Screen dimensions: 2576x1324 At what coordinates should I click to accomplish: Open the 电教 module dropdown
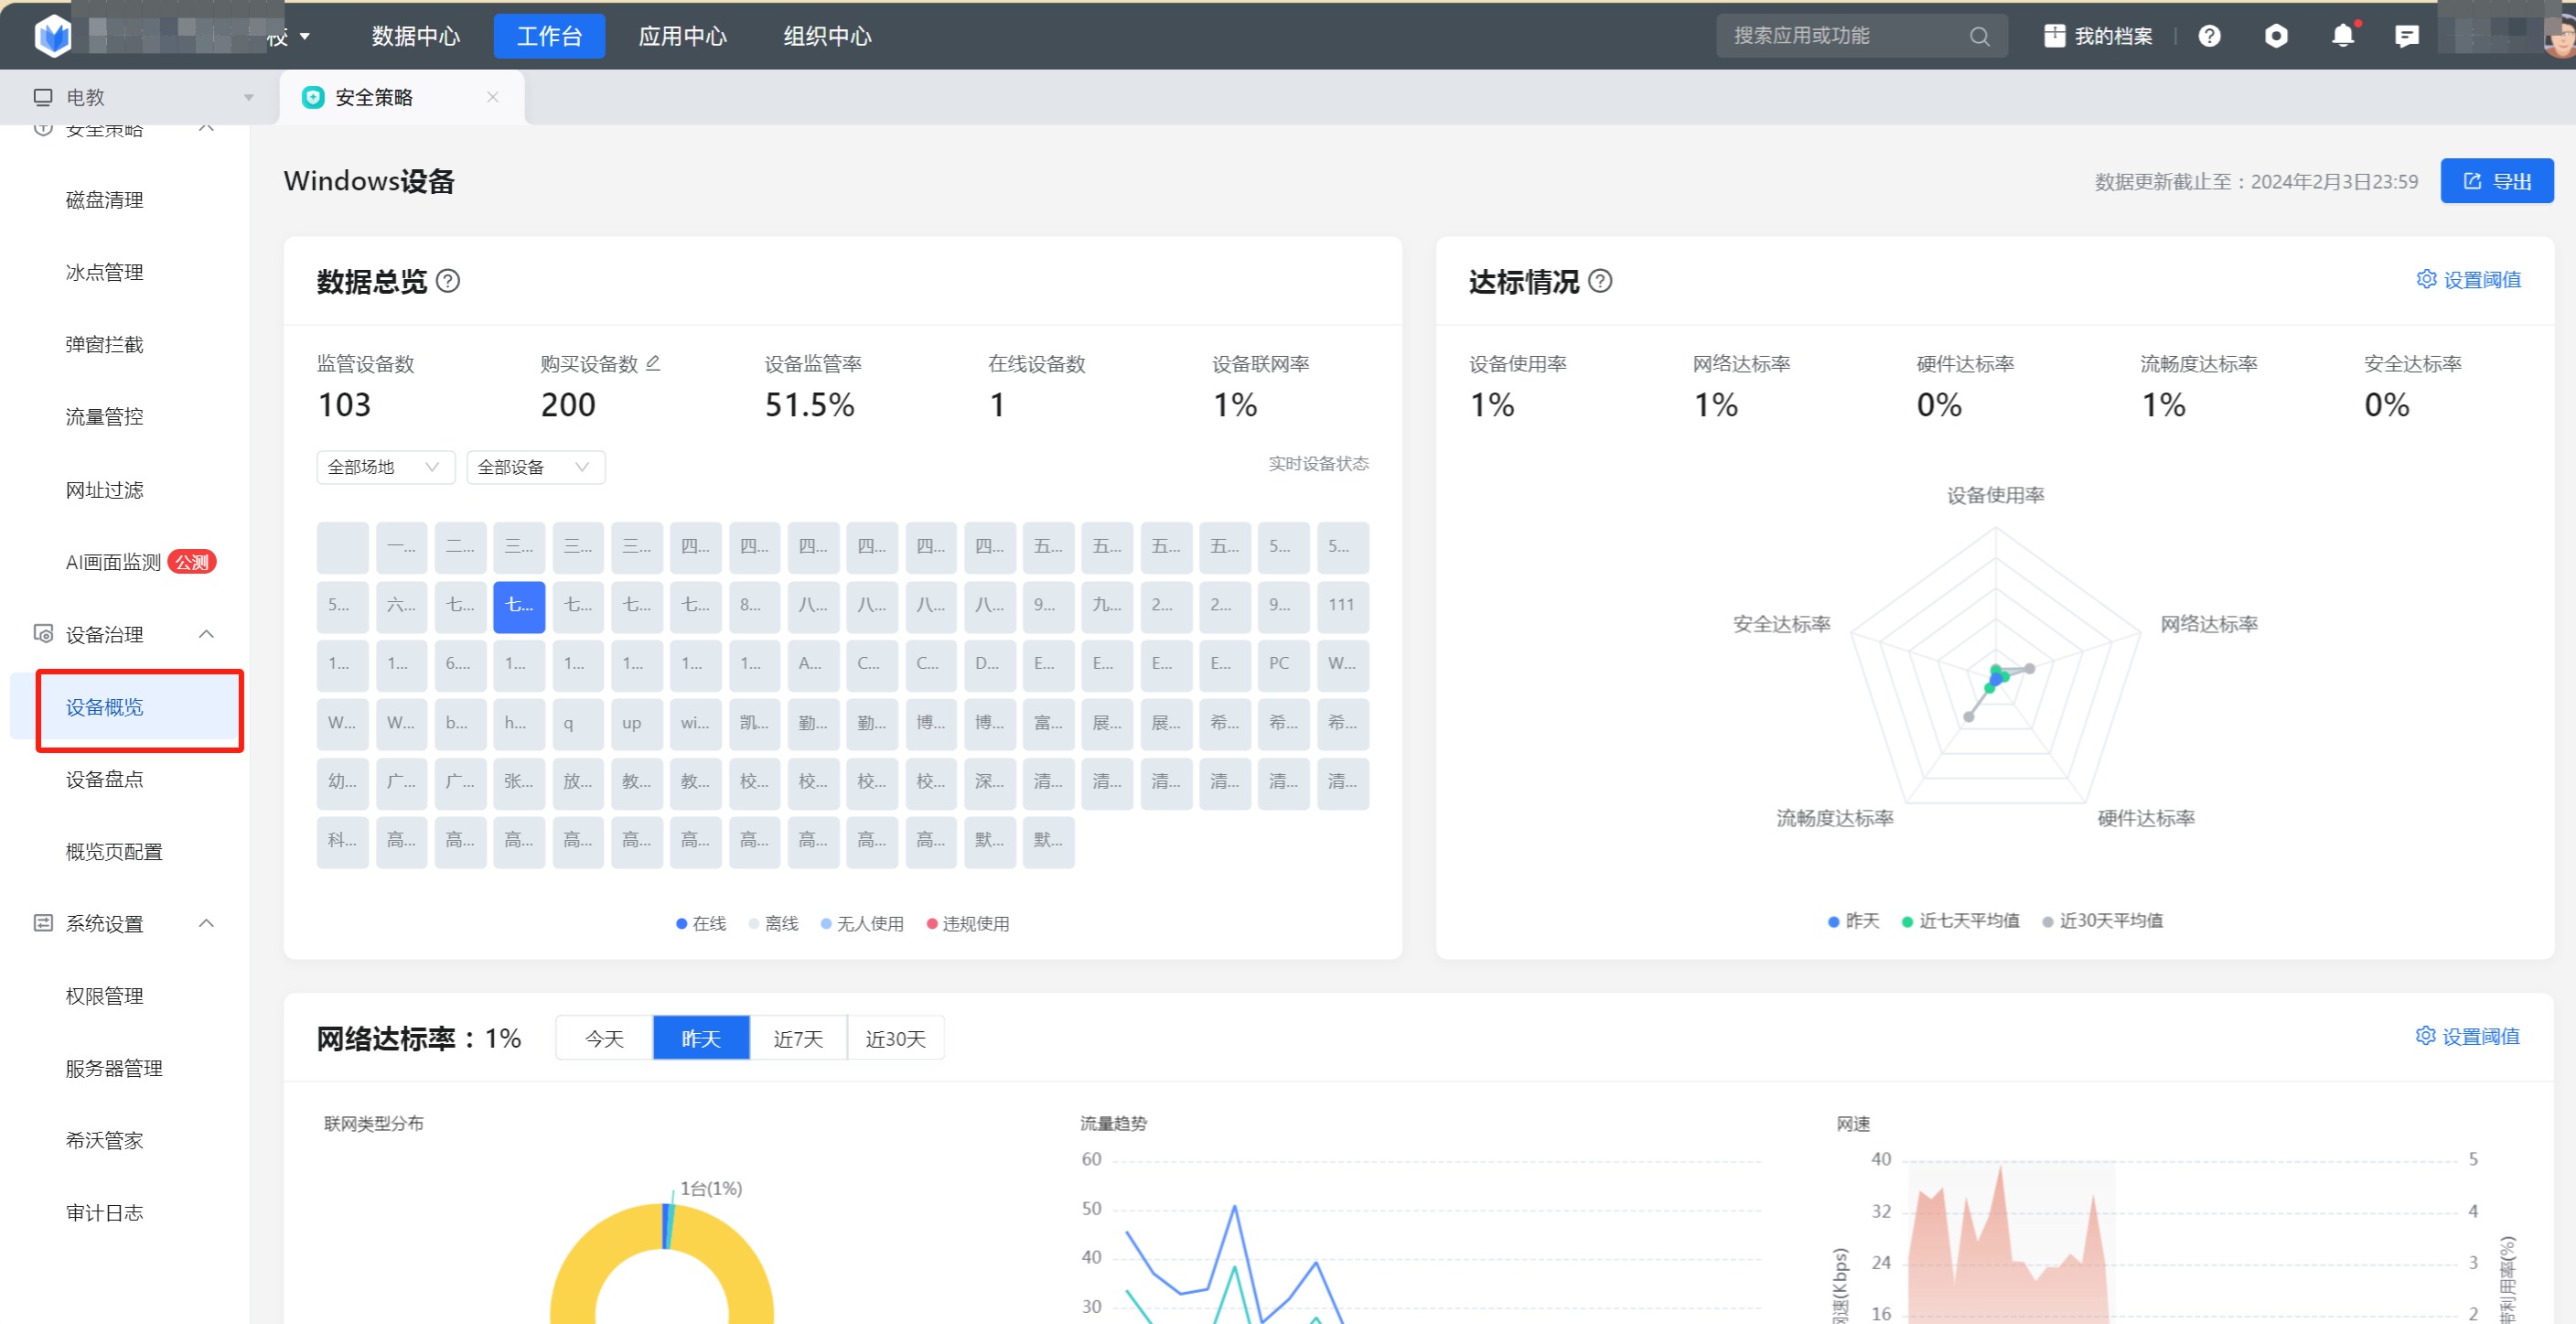click(x=248, y=97)
